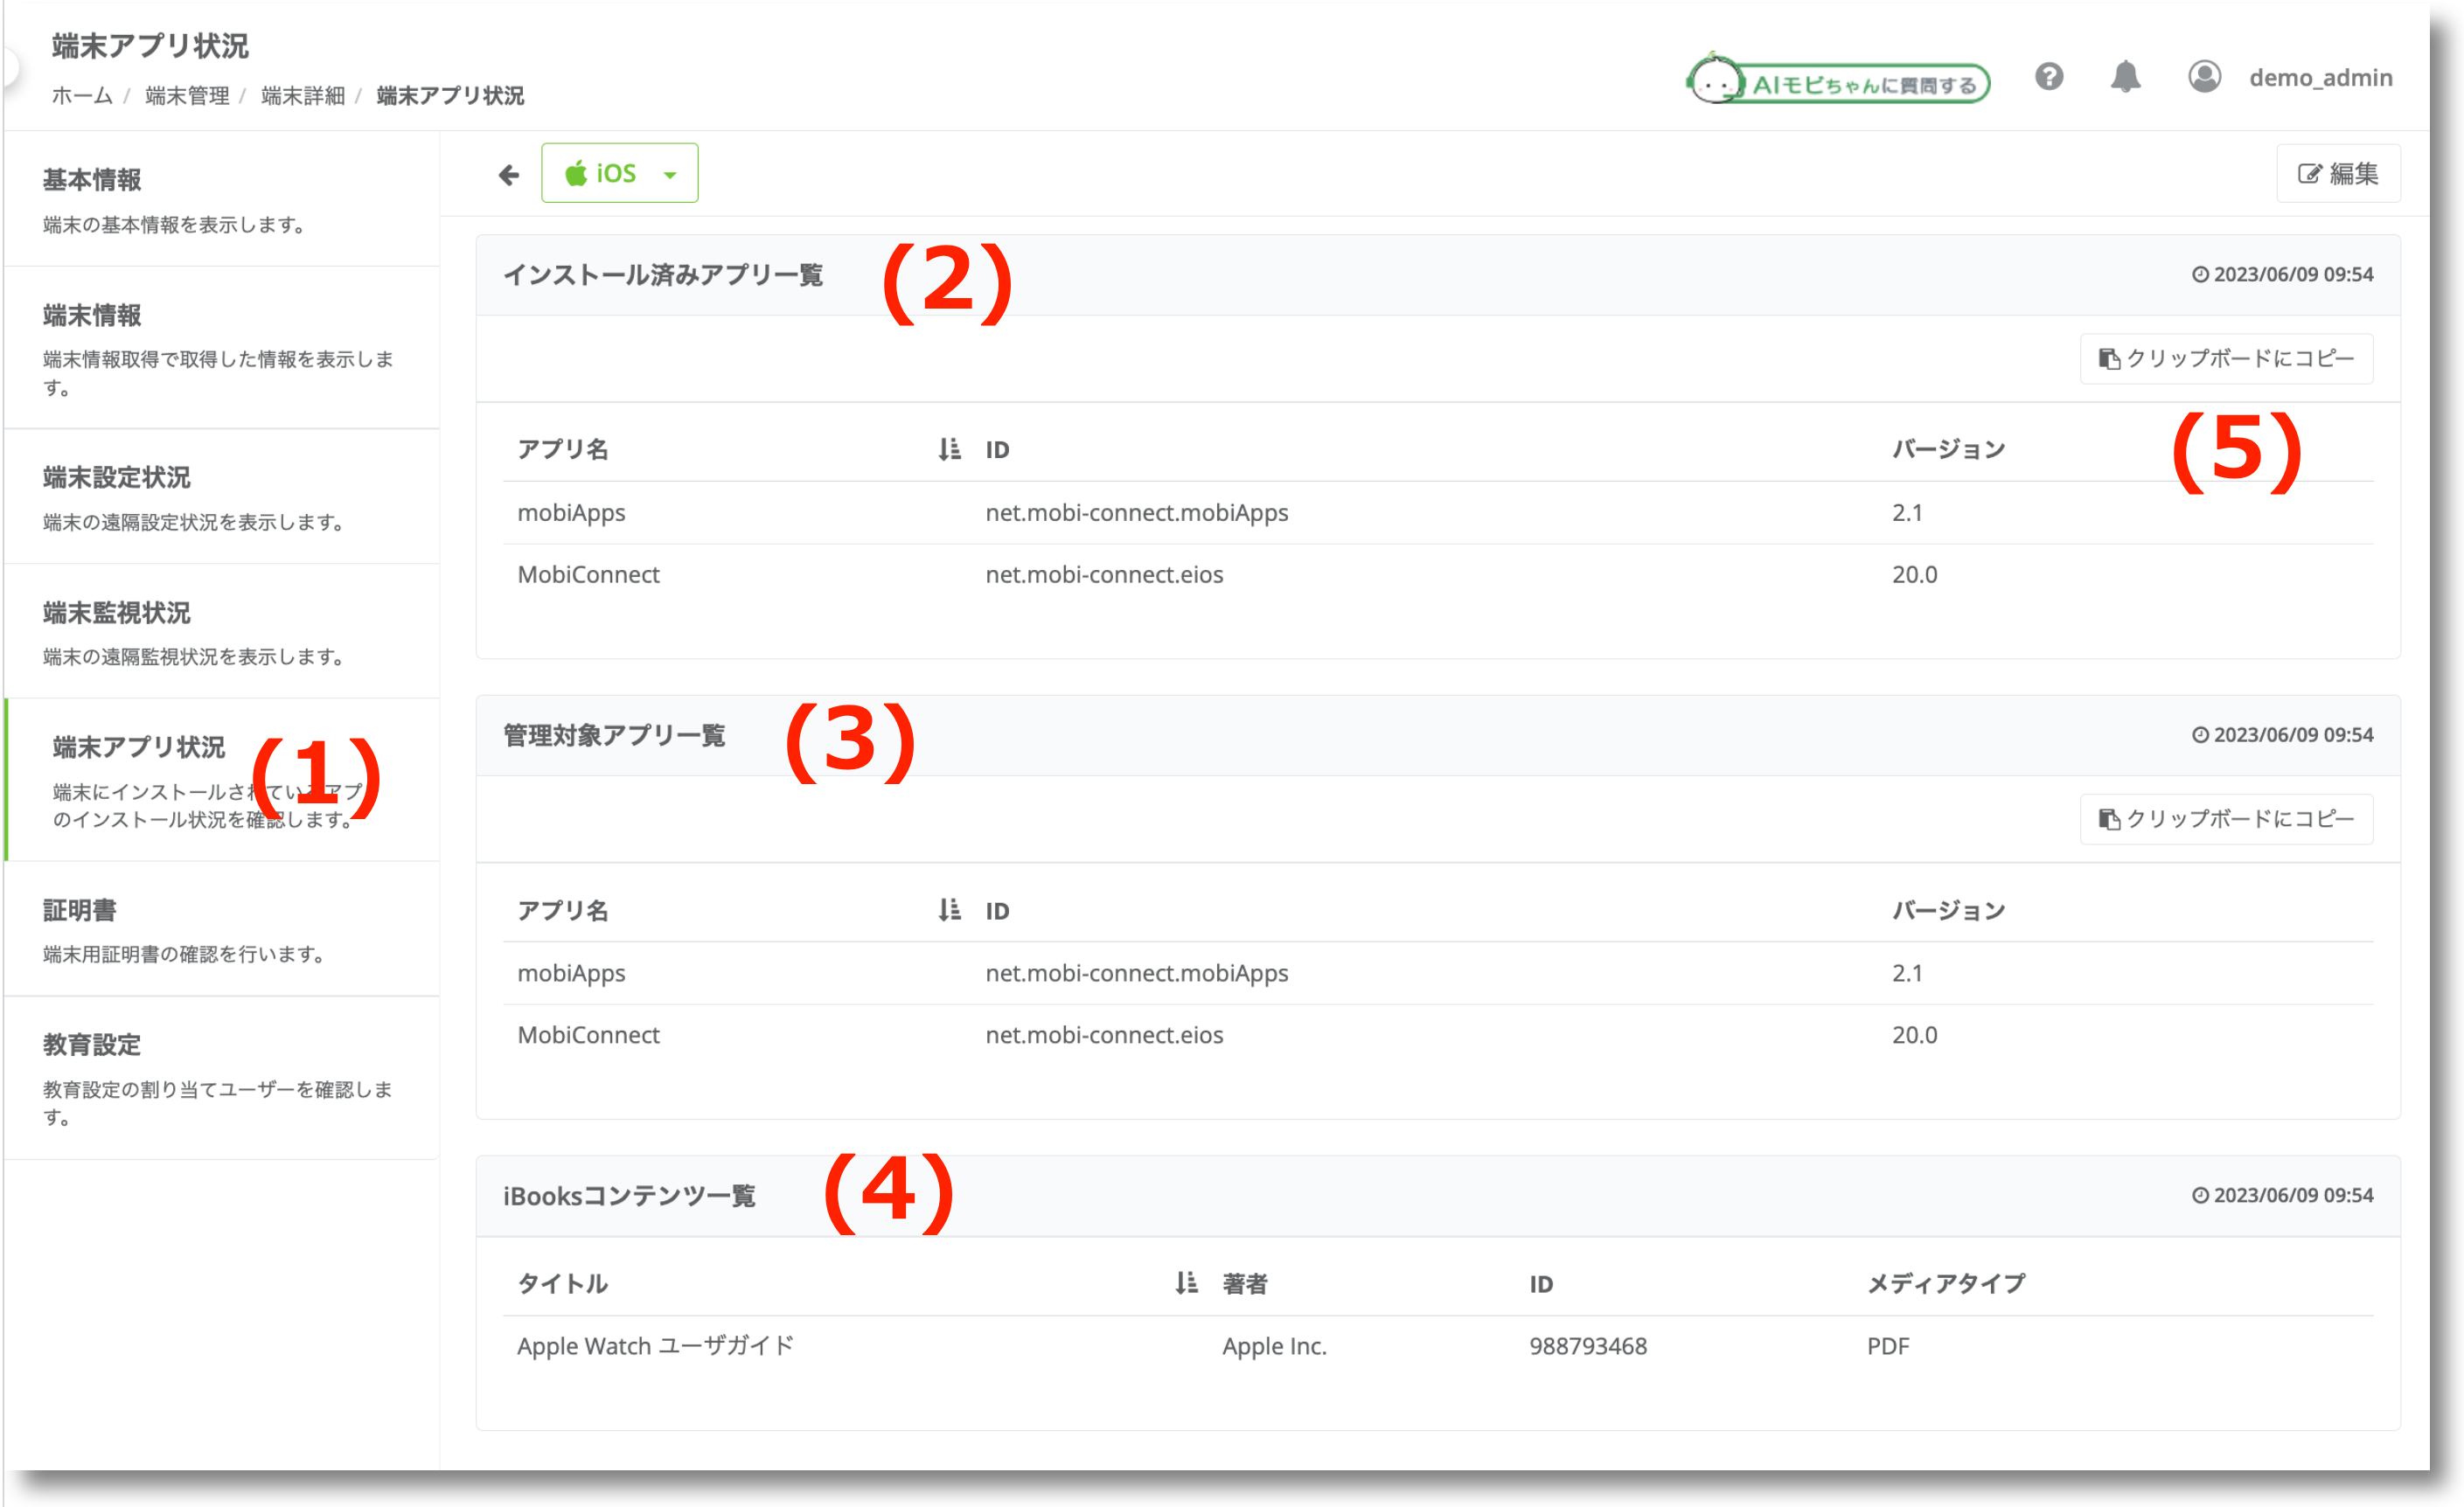Viewport: 2464px width, 1507px height.
Task: Select mobiApps row in managed apps list
Action: [x=1438, y=973]
